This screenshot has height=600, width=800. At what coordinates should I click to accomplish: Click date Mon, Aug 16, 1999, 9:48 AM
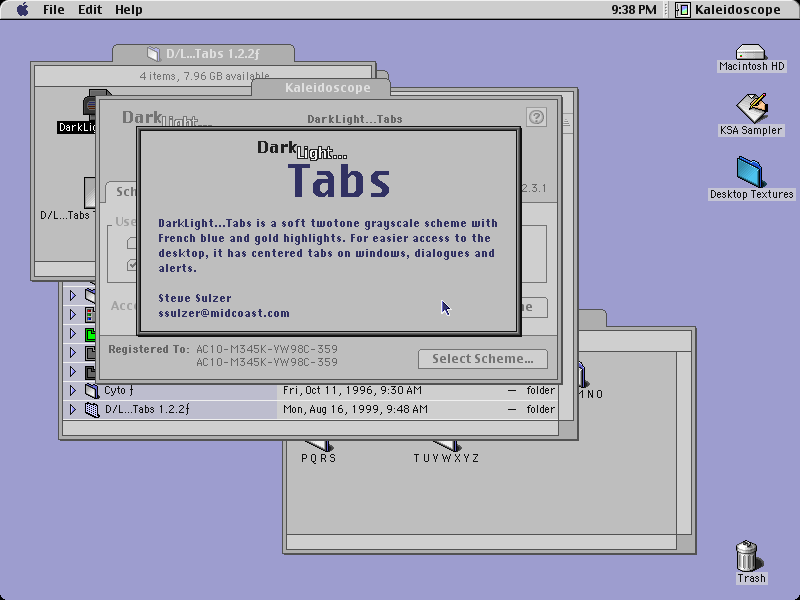pos(355,409)
